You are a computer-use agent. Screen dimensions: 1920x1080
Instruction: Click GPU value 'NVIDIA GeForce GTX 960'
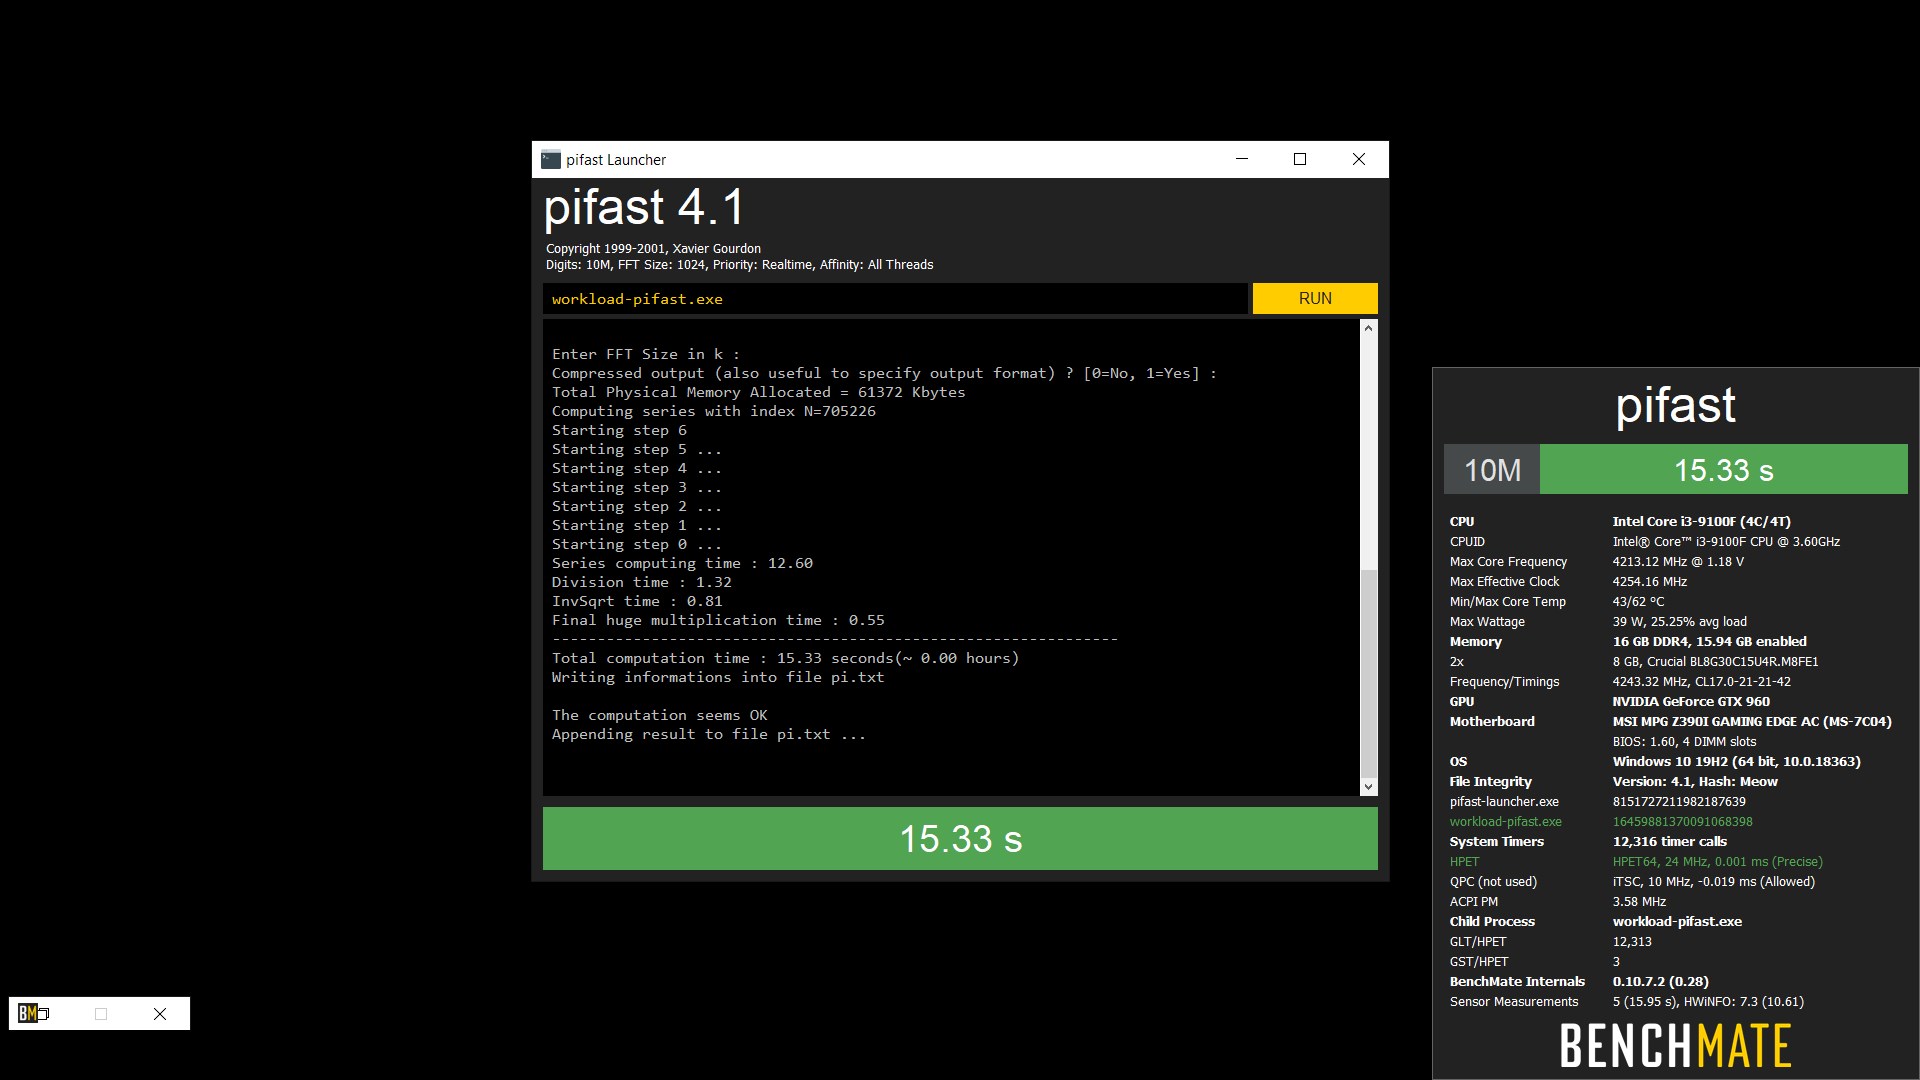[x=1691, y=702]
